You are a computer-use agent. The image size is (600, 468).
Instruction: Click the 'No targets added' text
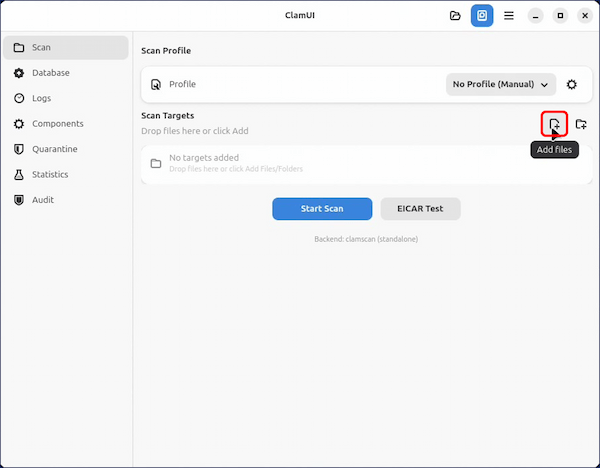(x=204, y=158)
